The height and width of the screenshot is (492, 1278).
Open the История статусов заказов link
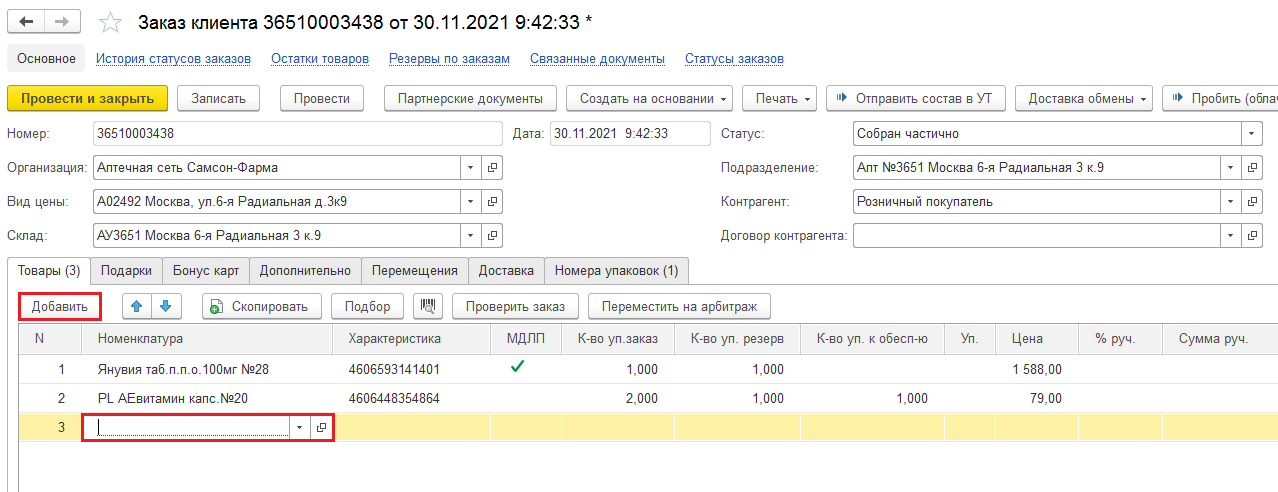tap(173, 59)
